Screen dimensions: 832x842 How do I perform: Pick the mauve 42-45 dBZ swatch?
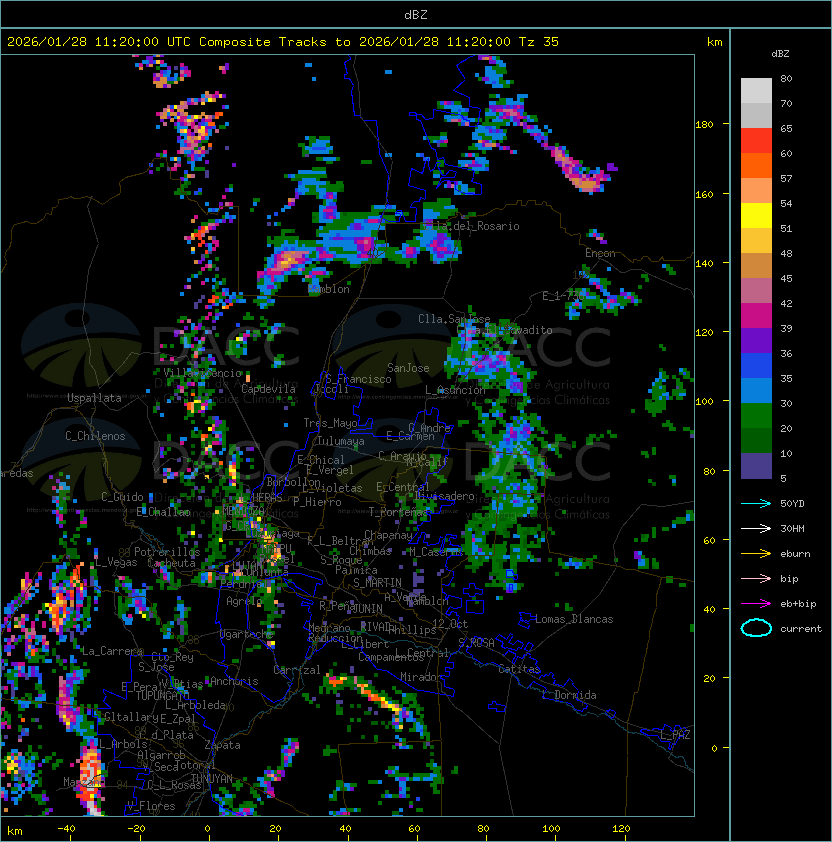tap(756, 291)
